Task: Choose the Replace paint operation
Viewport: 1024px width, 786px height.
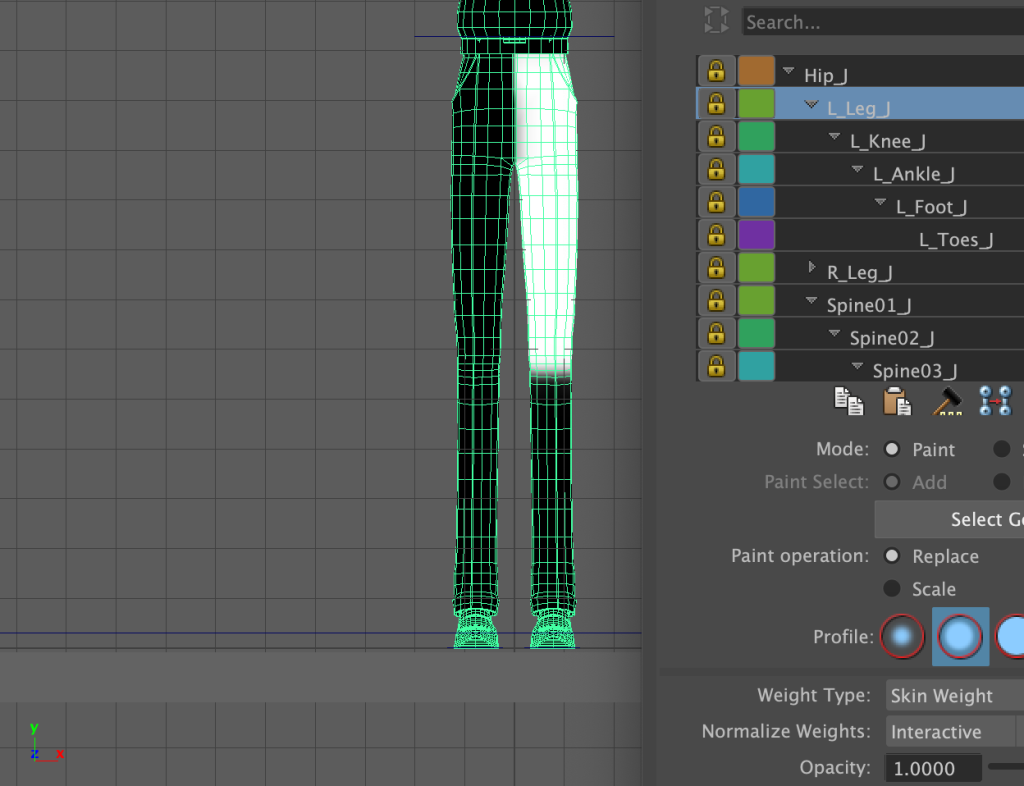Action: coord(892,556)
